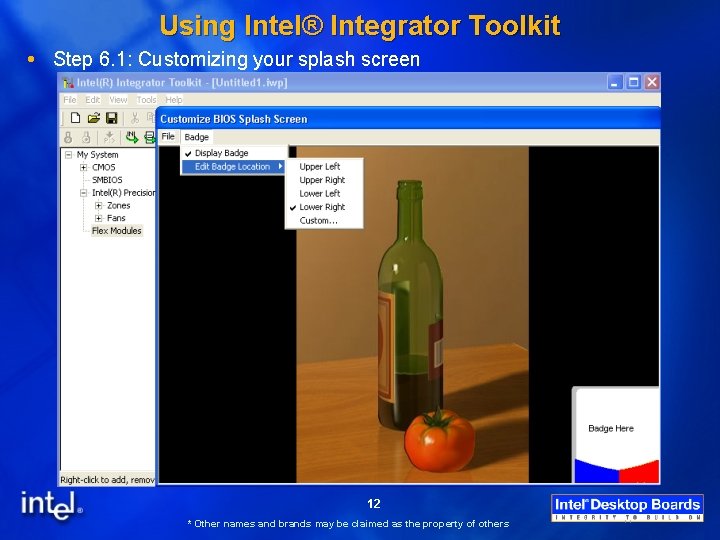Close the Integrator Toolkit window

652,83
